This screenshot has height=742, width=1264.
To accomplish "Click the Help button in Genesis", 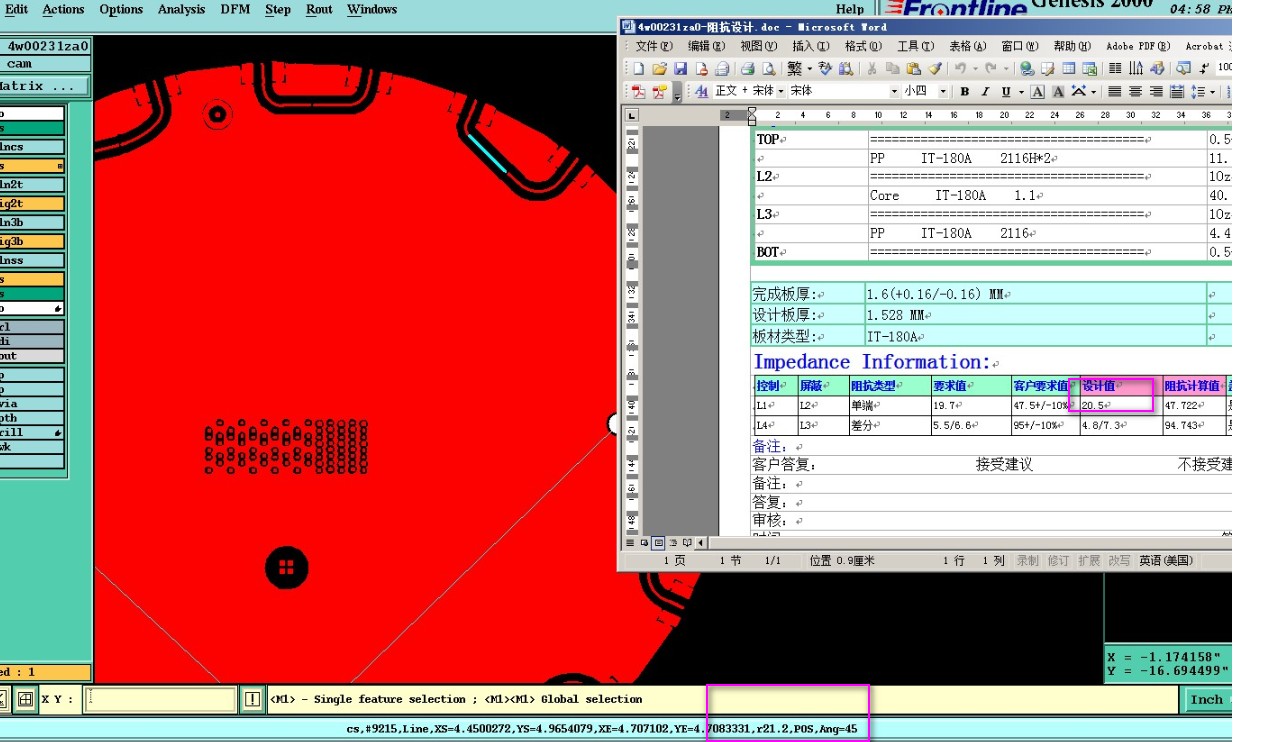I will click(849, 10).
